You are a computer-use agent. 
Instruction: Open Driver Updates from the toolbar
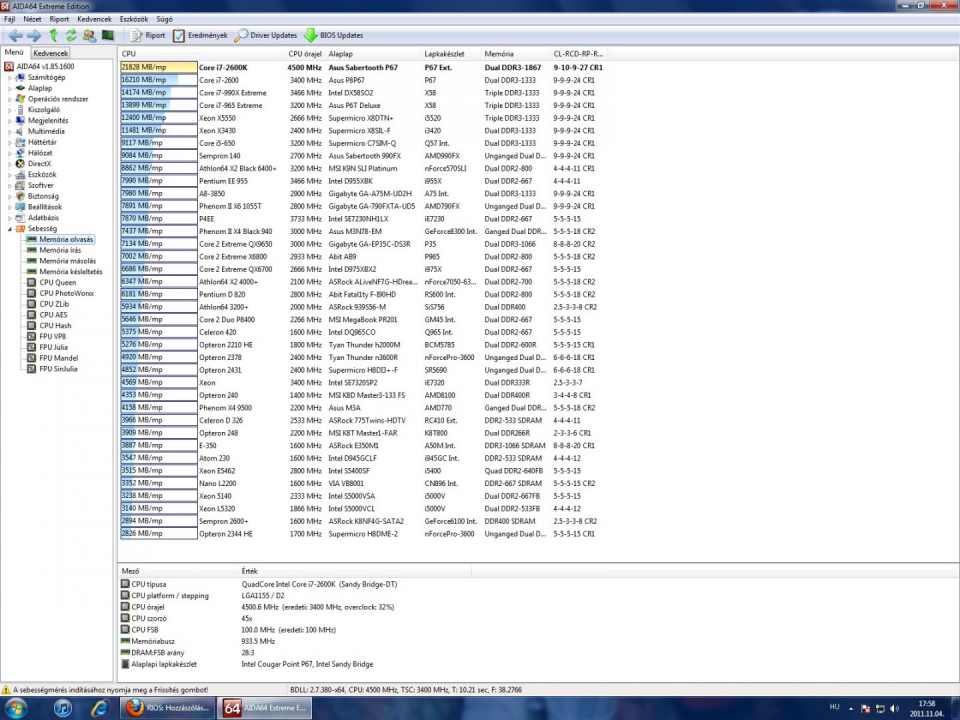pyautogui.click(x=266, y=36)
